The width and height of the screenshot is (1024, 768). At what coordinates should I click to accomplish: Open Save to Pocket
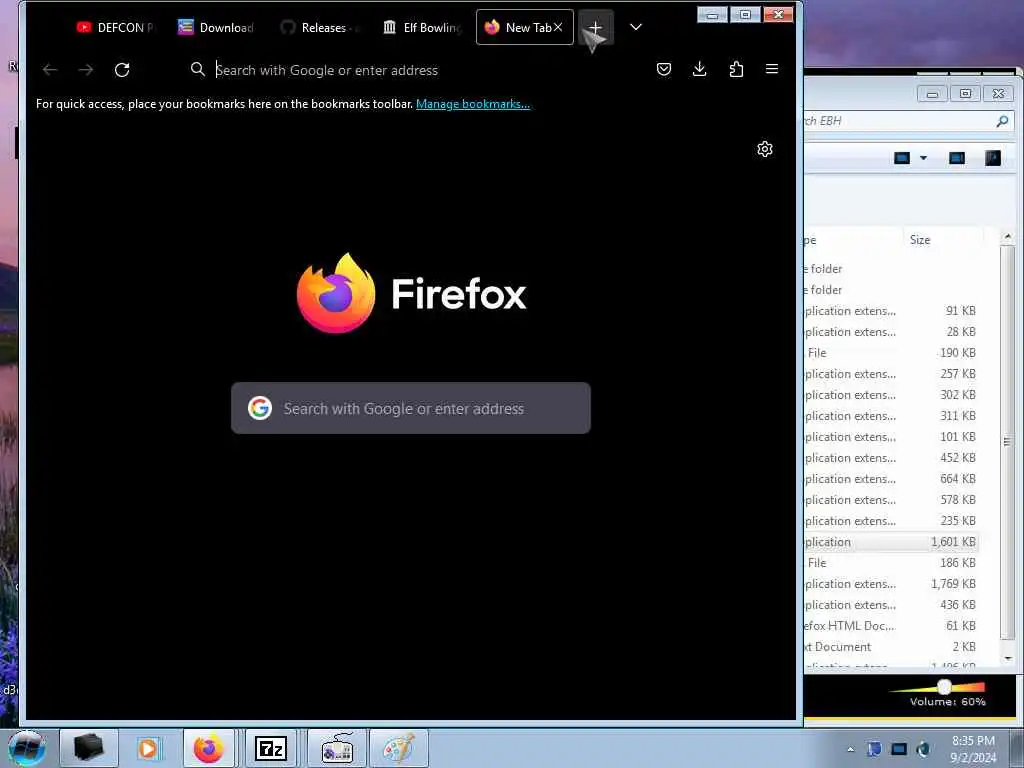[x=664, y=69]
